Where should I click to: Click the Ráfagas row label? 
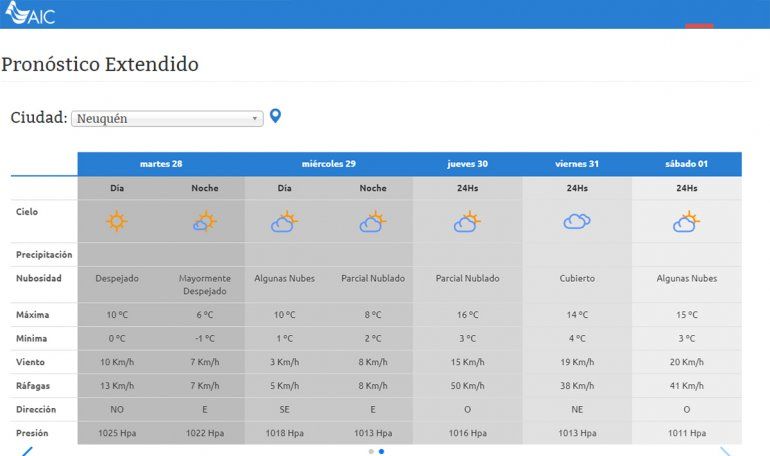pyautogui.click(x=32, y=385)
